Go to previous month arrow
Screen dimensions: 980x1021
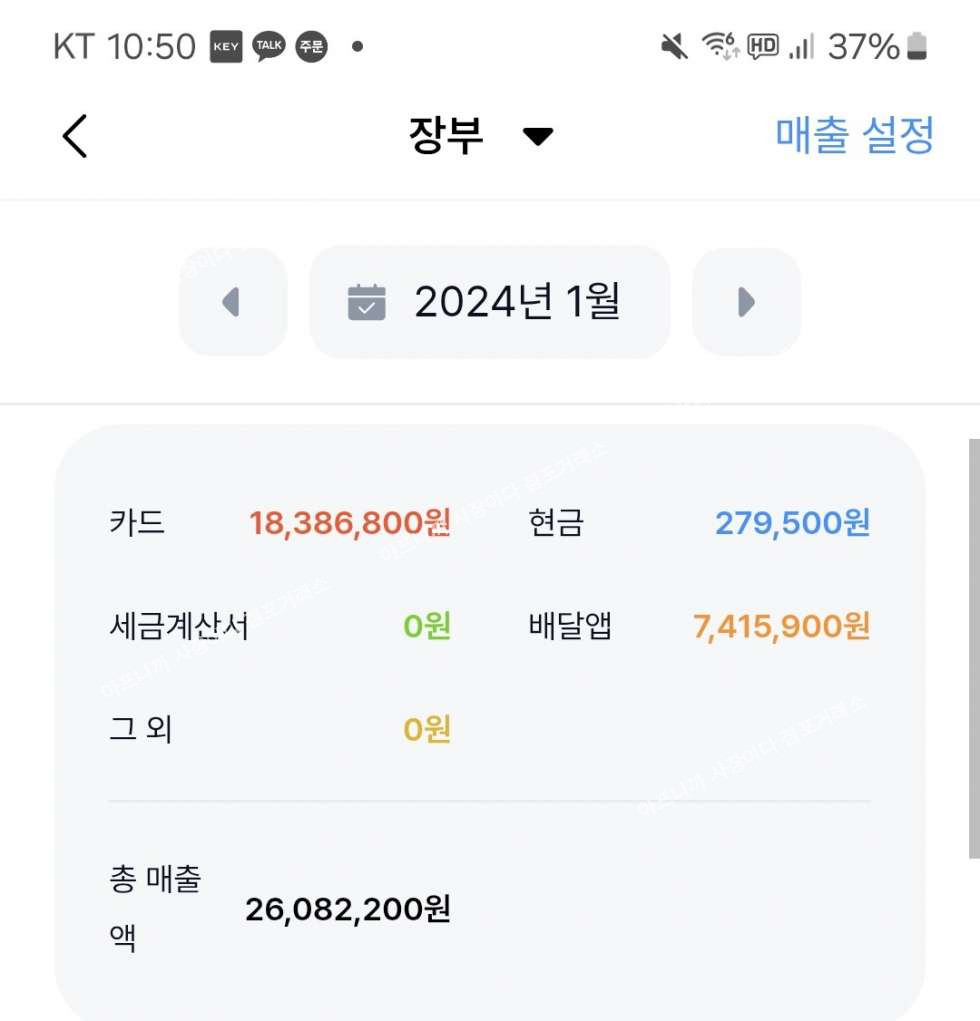[232, 301]
